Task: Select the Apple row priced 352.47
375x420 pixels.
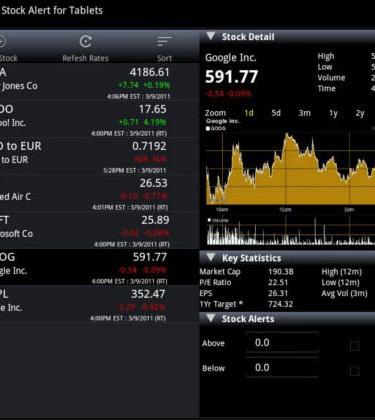Action: point(99,304)
